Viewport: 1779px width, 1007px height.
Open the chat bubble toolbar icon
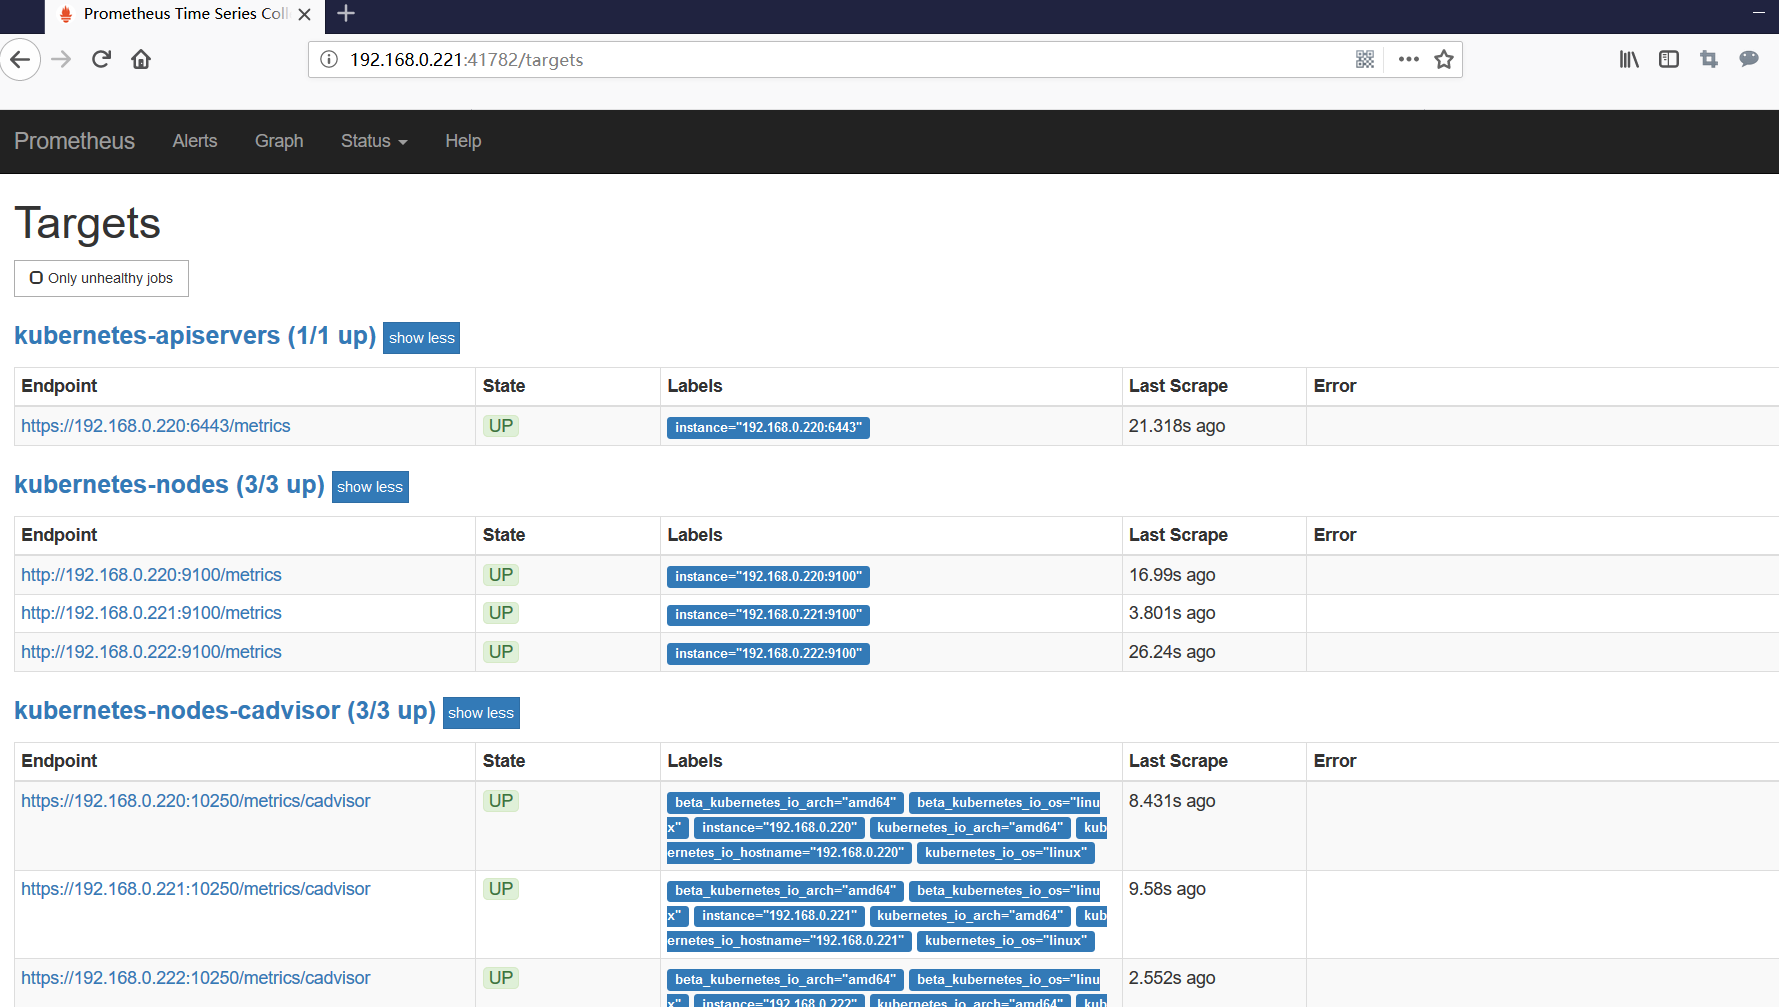(x=1749, y=59)
